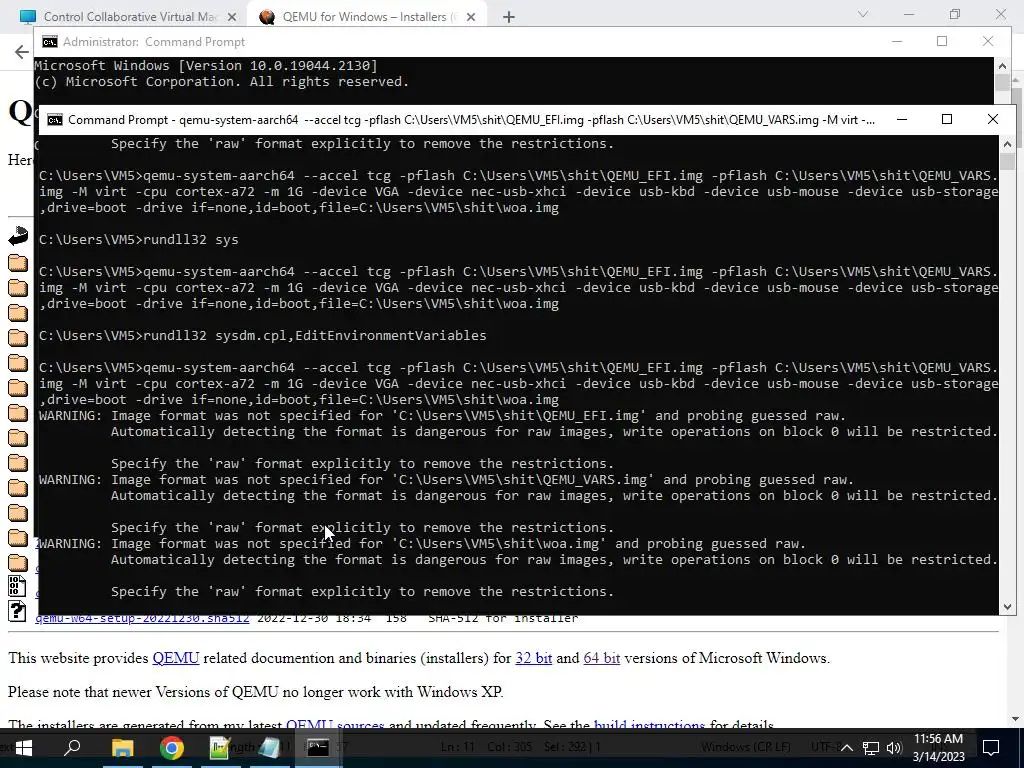Open the network icon in the system tray

coord(871,748)
